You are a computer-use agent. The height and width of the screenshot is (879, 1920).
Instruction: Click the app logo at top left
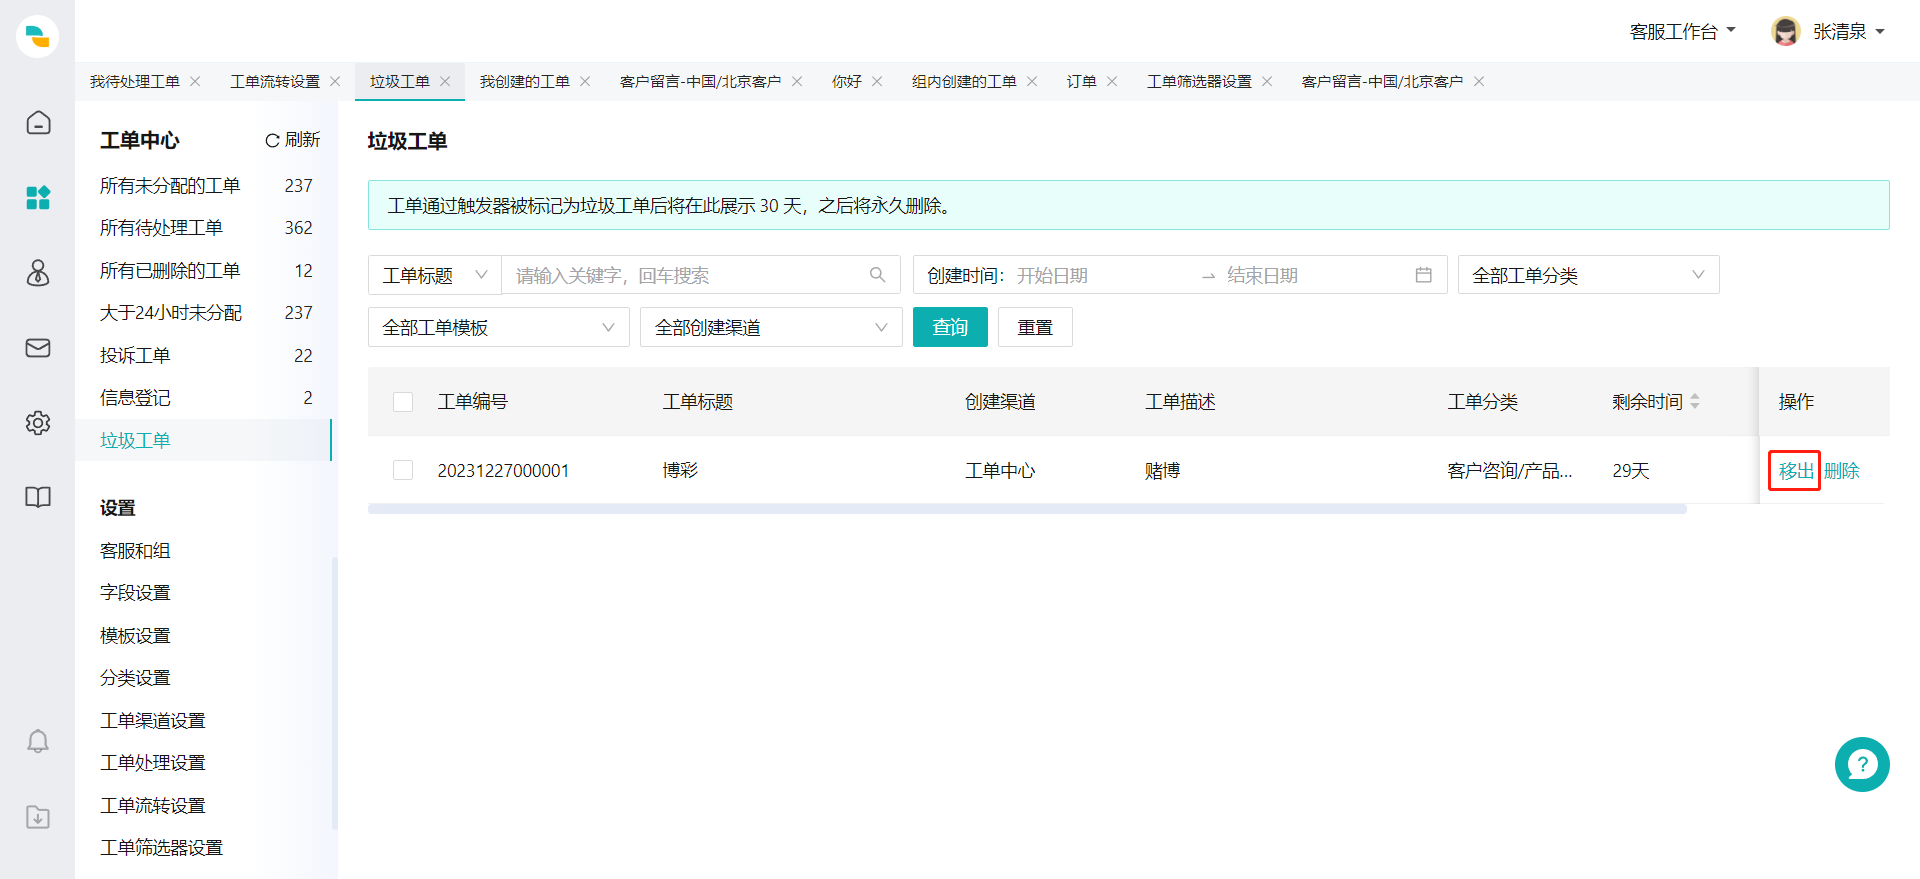pyautogui.click(x=38, y=37)
